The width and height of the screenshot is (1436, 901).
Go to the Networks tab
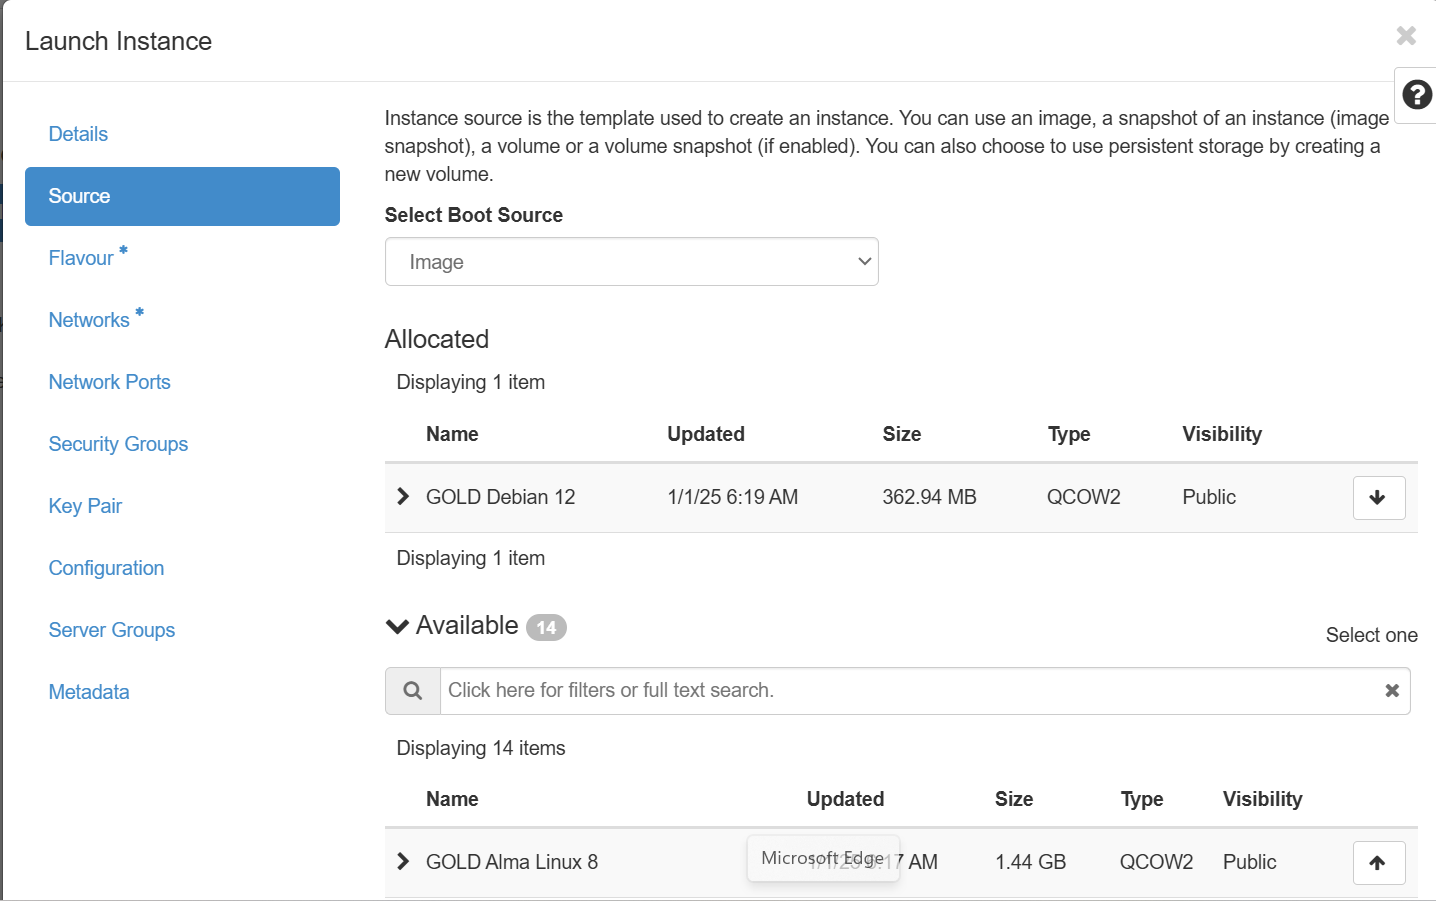(x=89, y=320)
